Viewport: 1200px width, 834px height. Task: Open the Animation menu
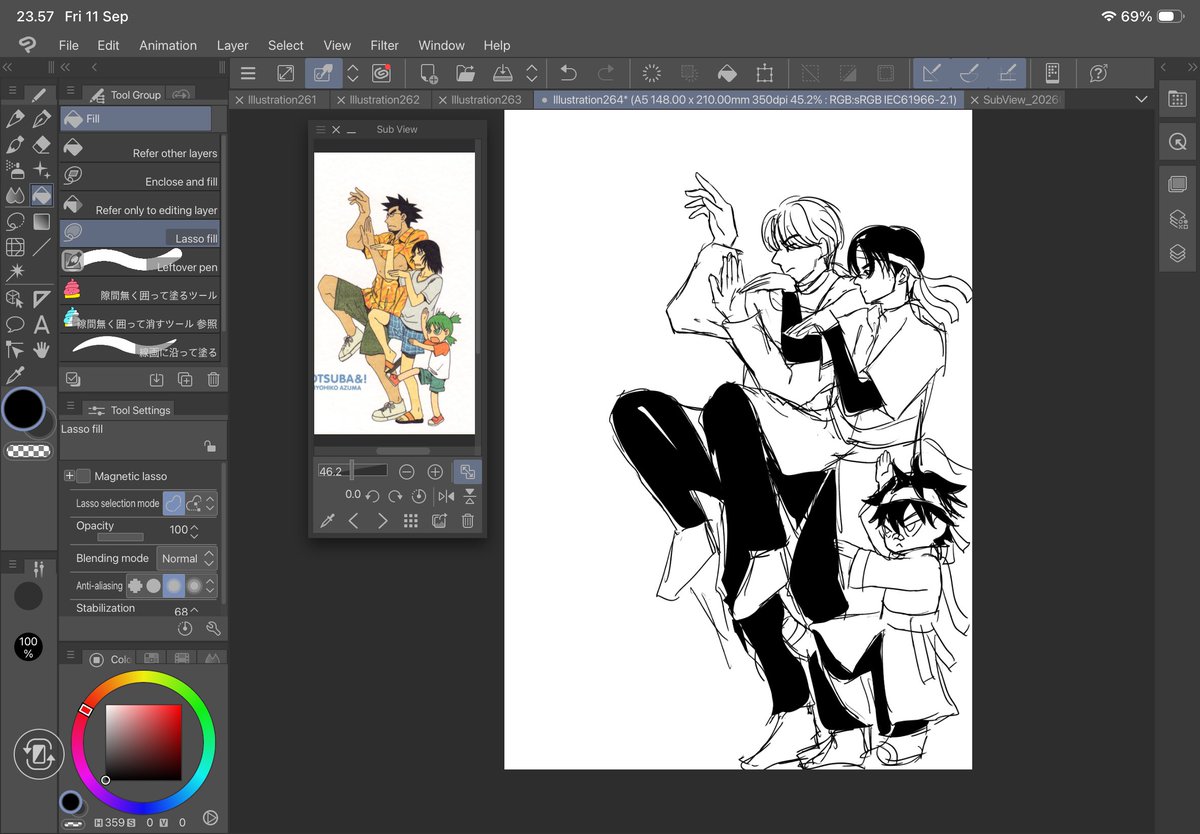click(168, 45)
